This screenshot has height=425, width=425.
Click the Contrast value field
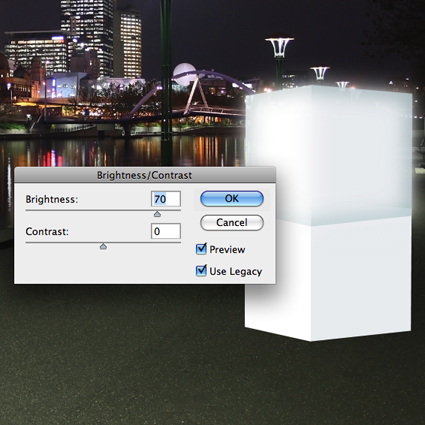(x=166, y=231)
